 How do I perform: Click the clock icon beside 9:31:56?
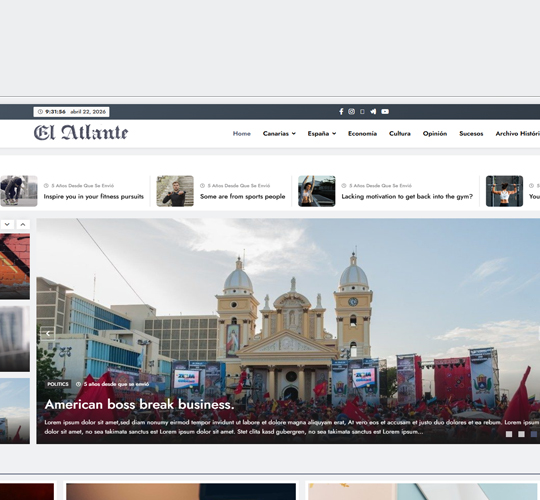click(x=40, y=112)
